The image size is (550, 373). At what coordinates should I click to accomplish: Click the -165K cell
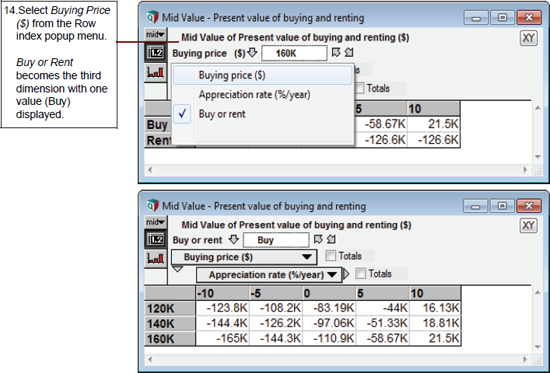(222, 339)
